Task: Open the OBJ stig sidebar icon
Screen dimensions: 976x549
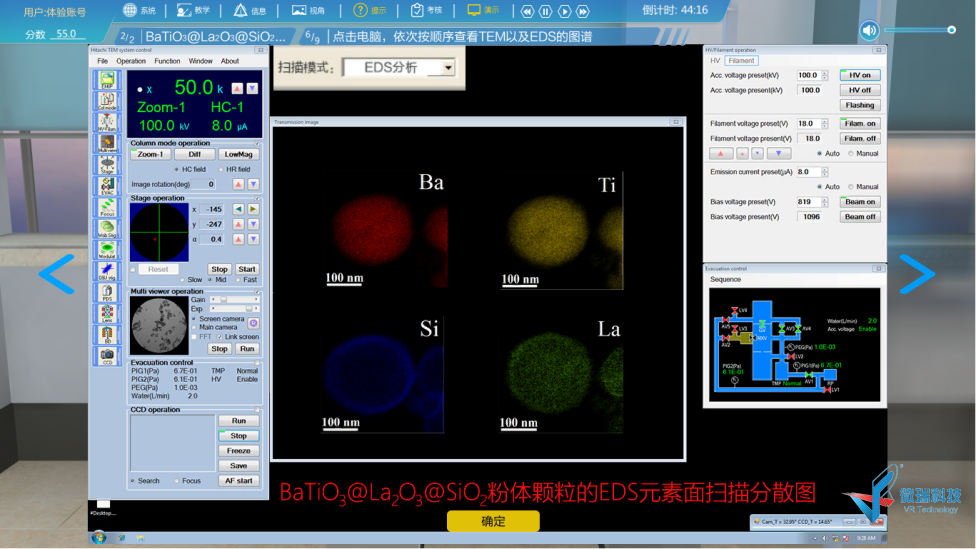Action: pyautogui.click(x=107, y=270)
